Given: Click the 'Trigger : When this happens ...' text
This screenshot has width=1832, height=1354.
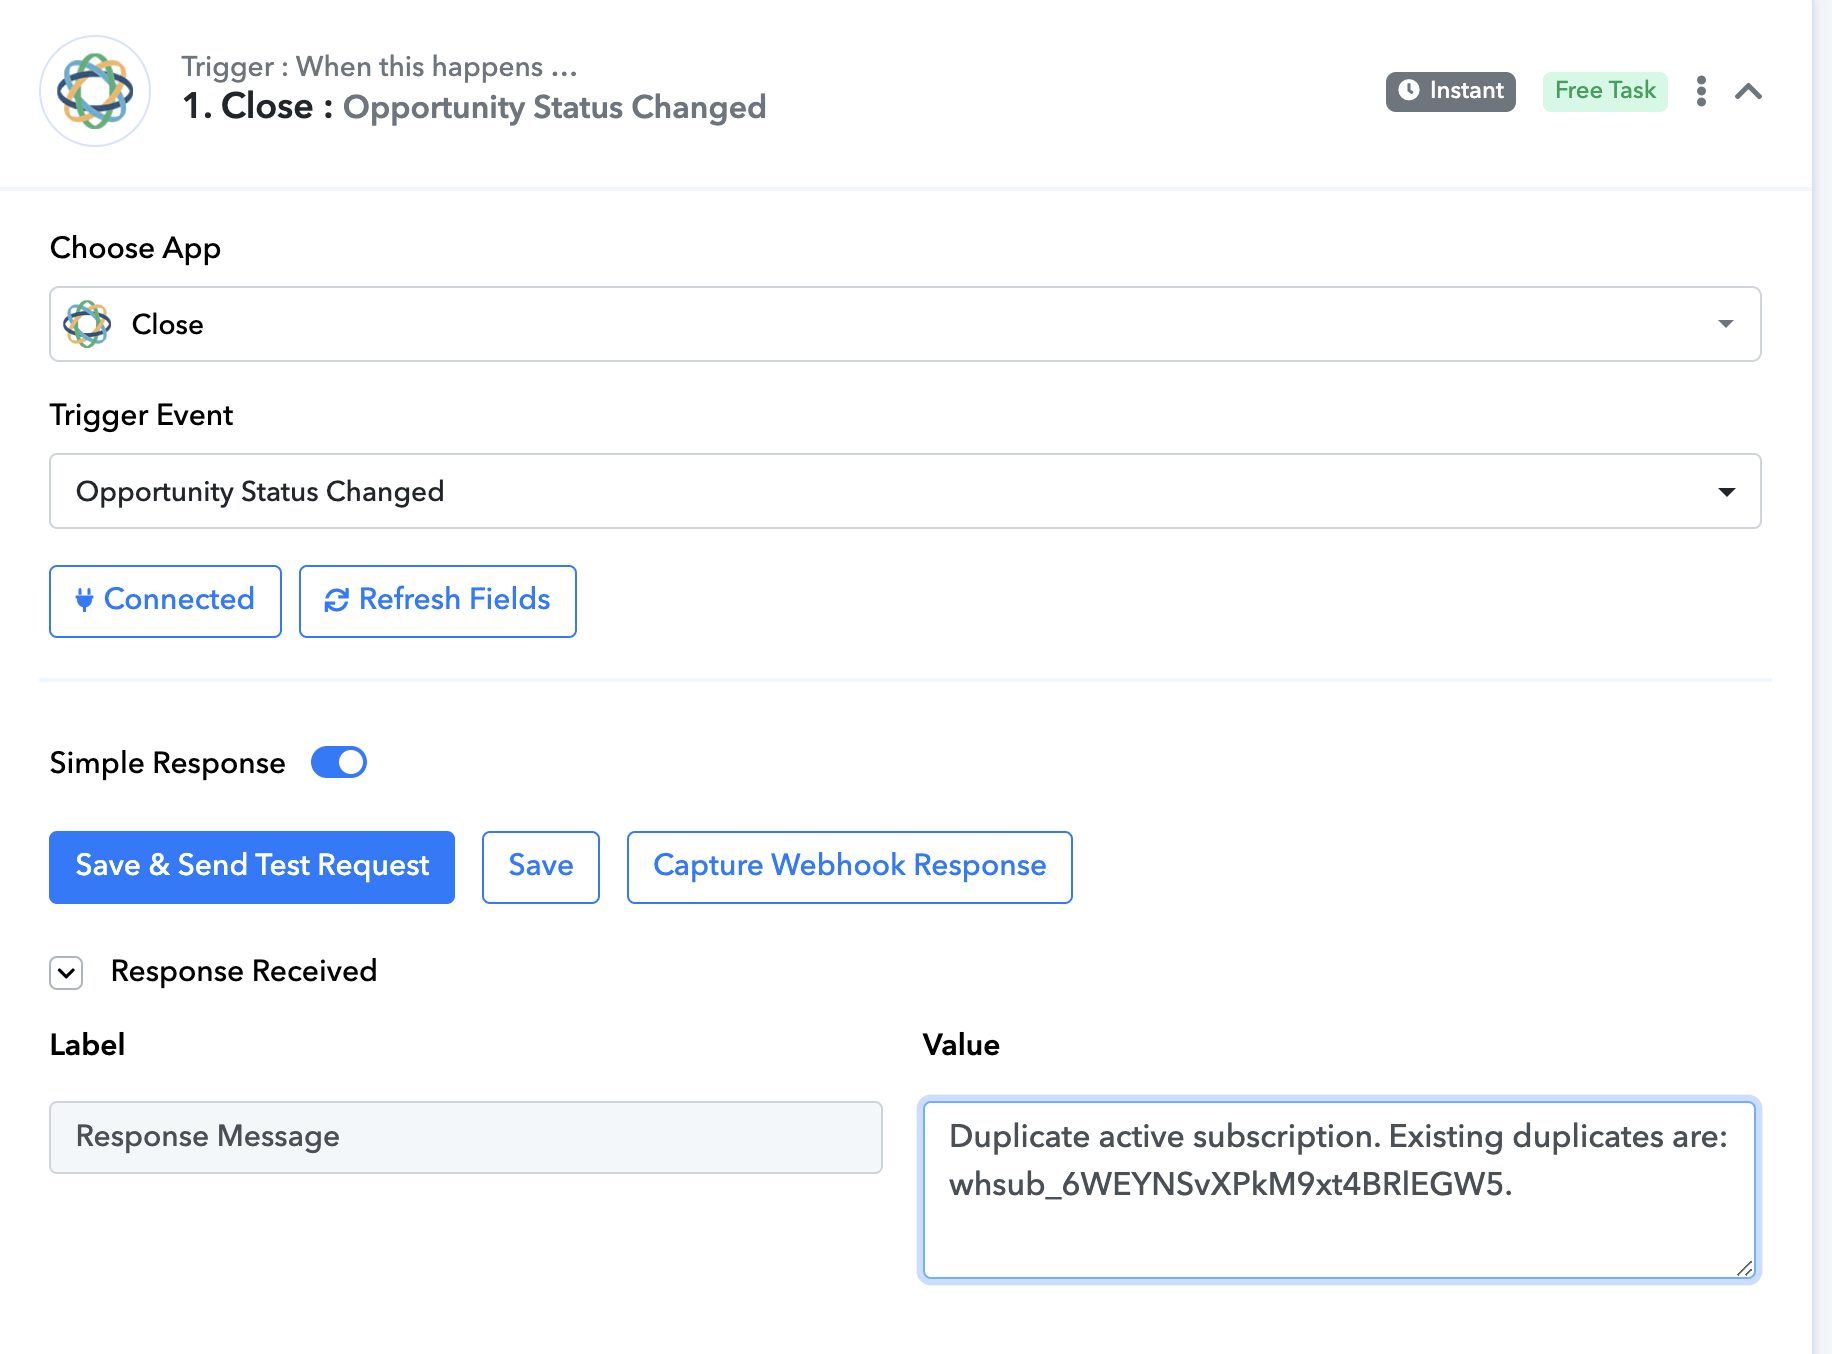Looking at the screenshot, I should click(x=379, y=67).
